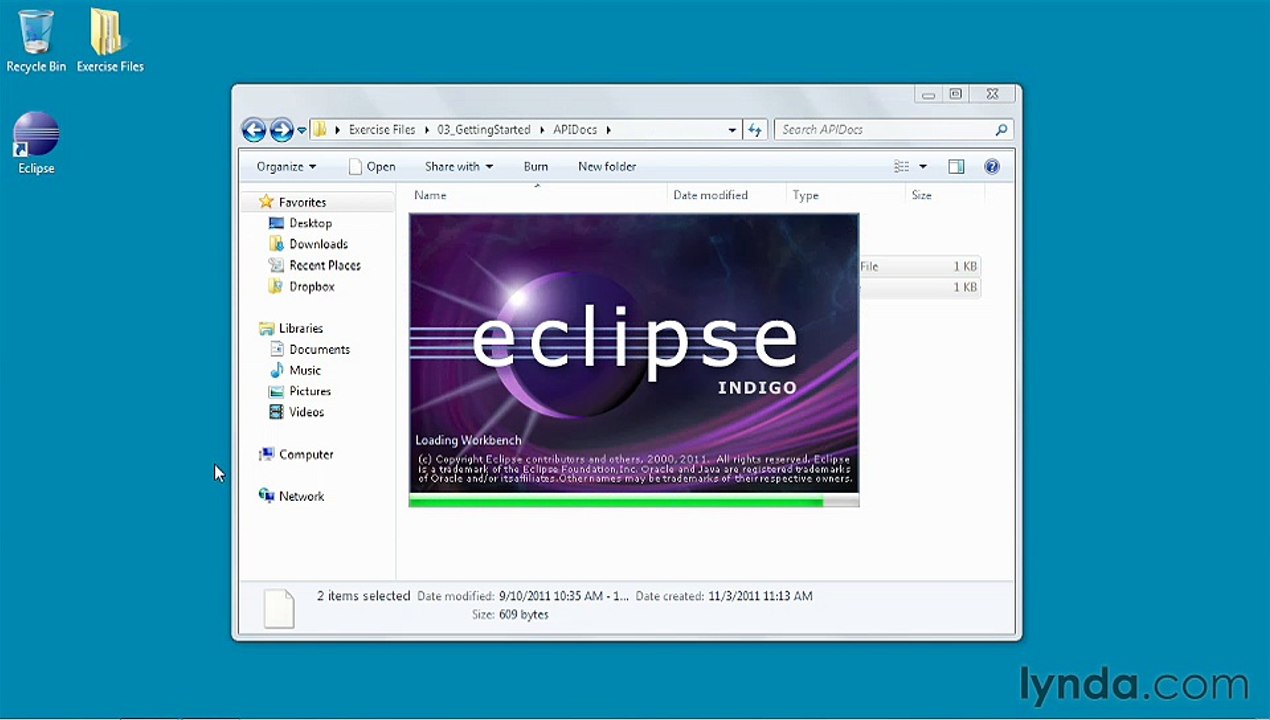
Task: Expand arrow after APIDocs breadcrumb
Action: [x=608, y=130]
